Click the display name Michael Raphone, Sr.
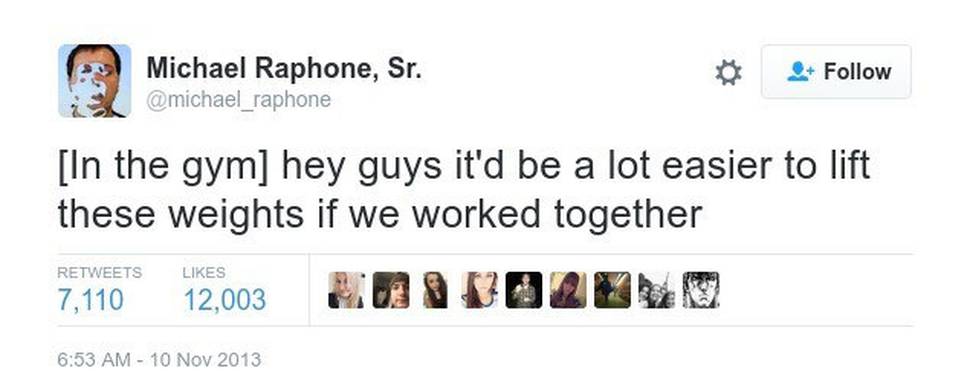 click(x=284, y=67)
